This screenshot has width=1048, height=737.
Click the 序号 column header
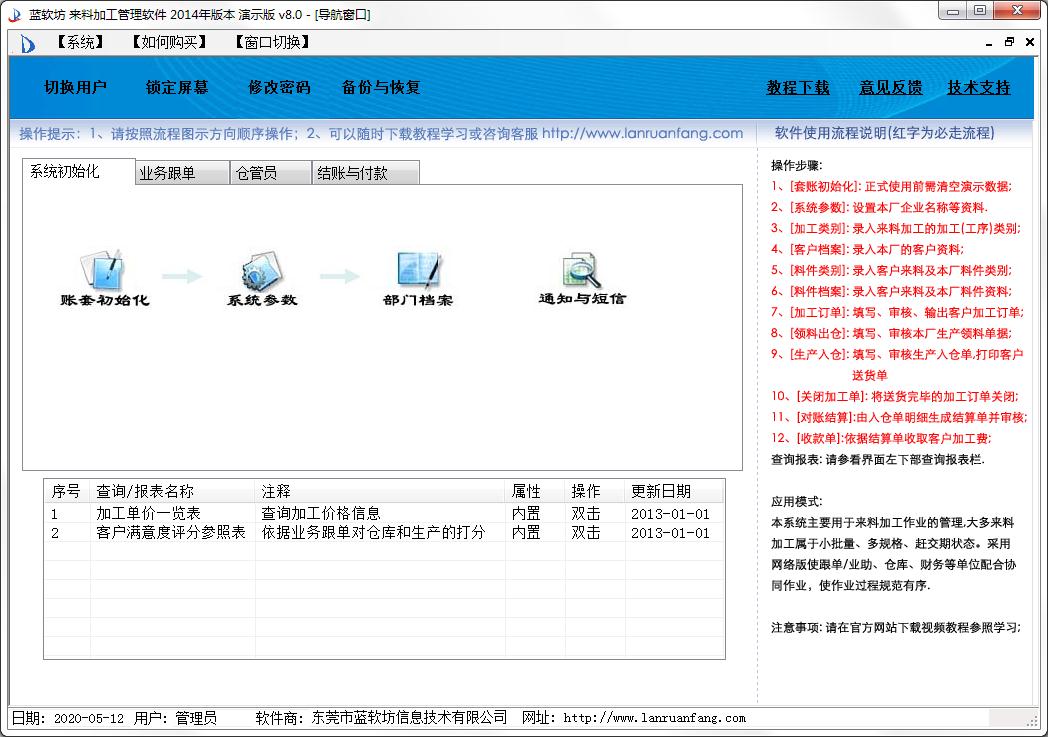point(67,491)
